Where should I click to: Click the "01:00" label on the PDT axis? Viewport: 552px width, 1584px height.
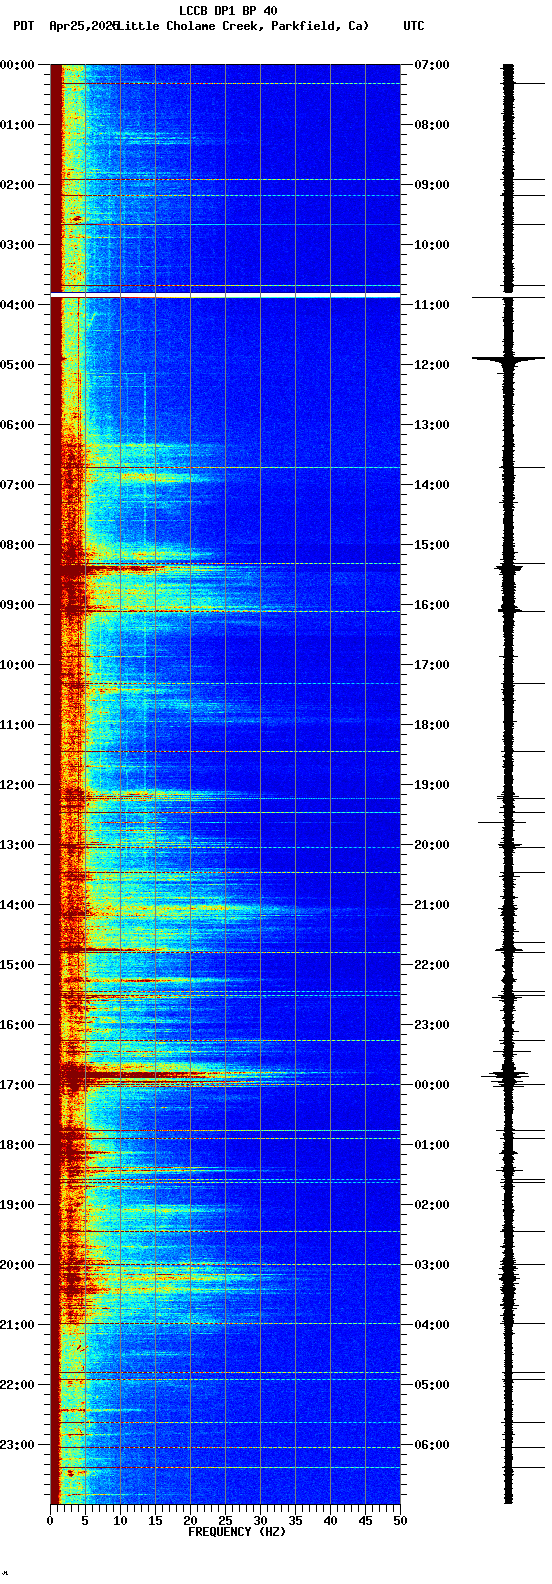pyautogui.click(x=18, y=125)
